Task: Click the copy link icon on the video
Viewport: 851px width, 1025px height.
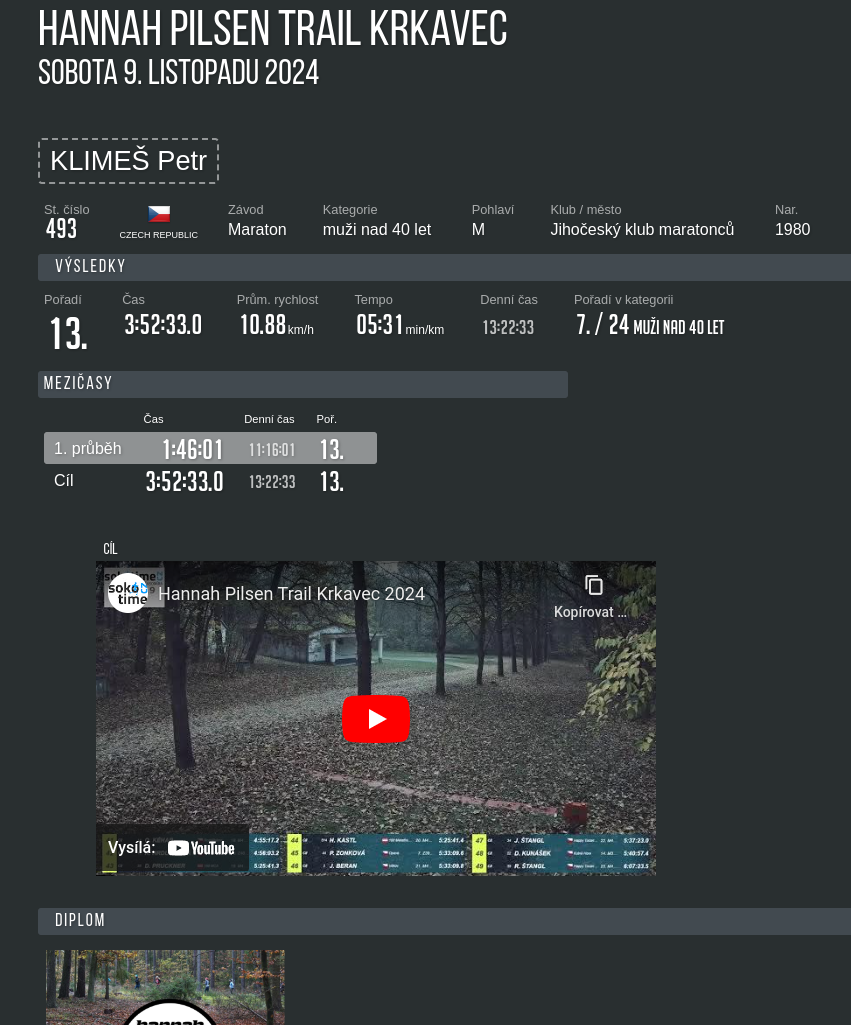Action: [593, 585]
